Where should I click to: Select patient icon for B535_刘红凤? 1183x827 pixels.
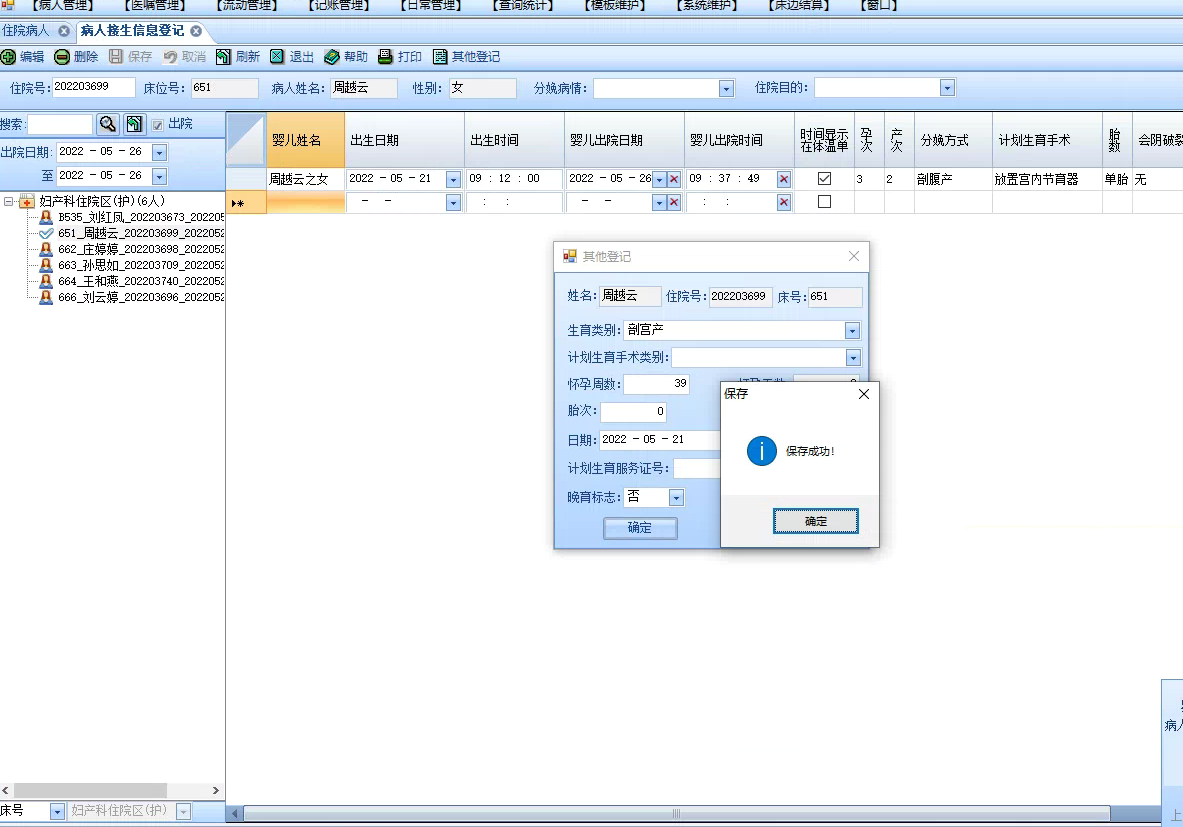pyautogui.click(x=46, y=217)
